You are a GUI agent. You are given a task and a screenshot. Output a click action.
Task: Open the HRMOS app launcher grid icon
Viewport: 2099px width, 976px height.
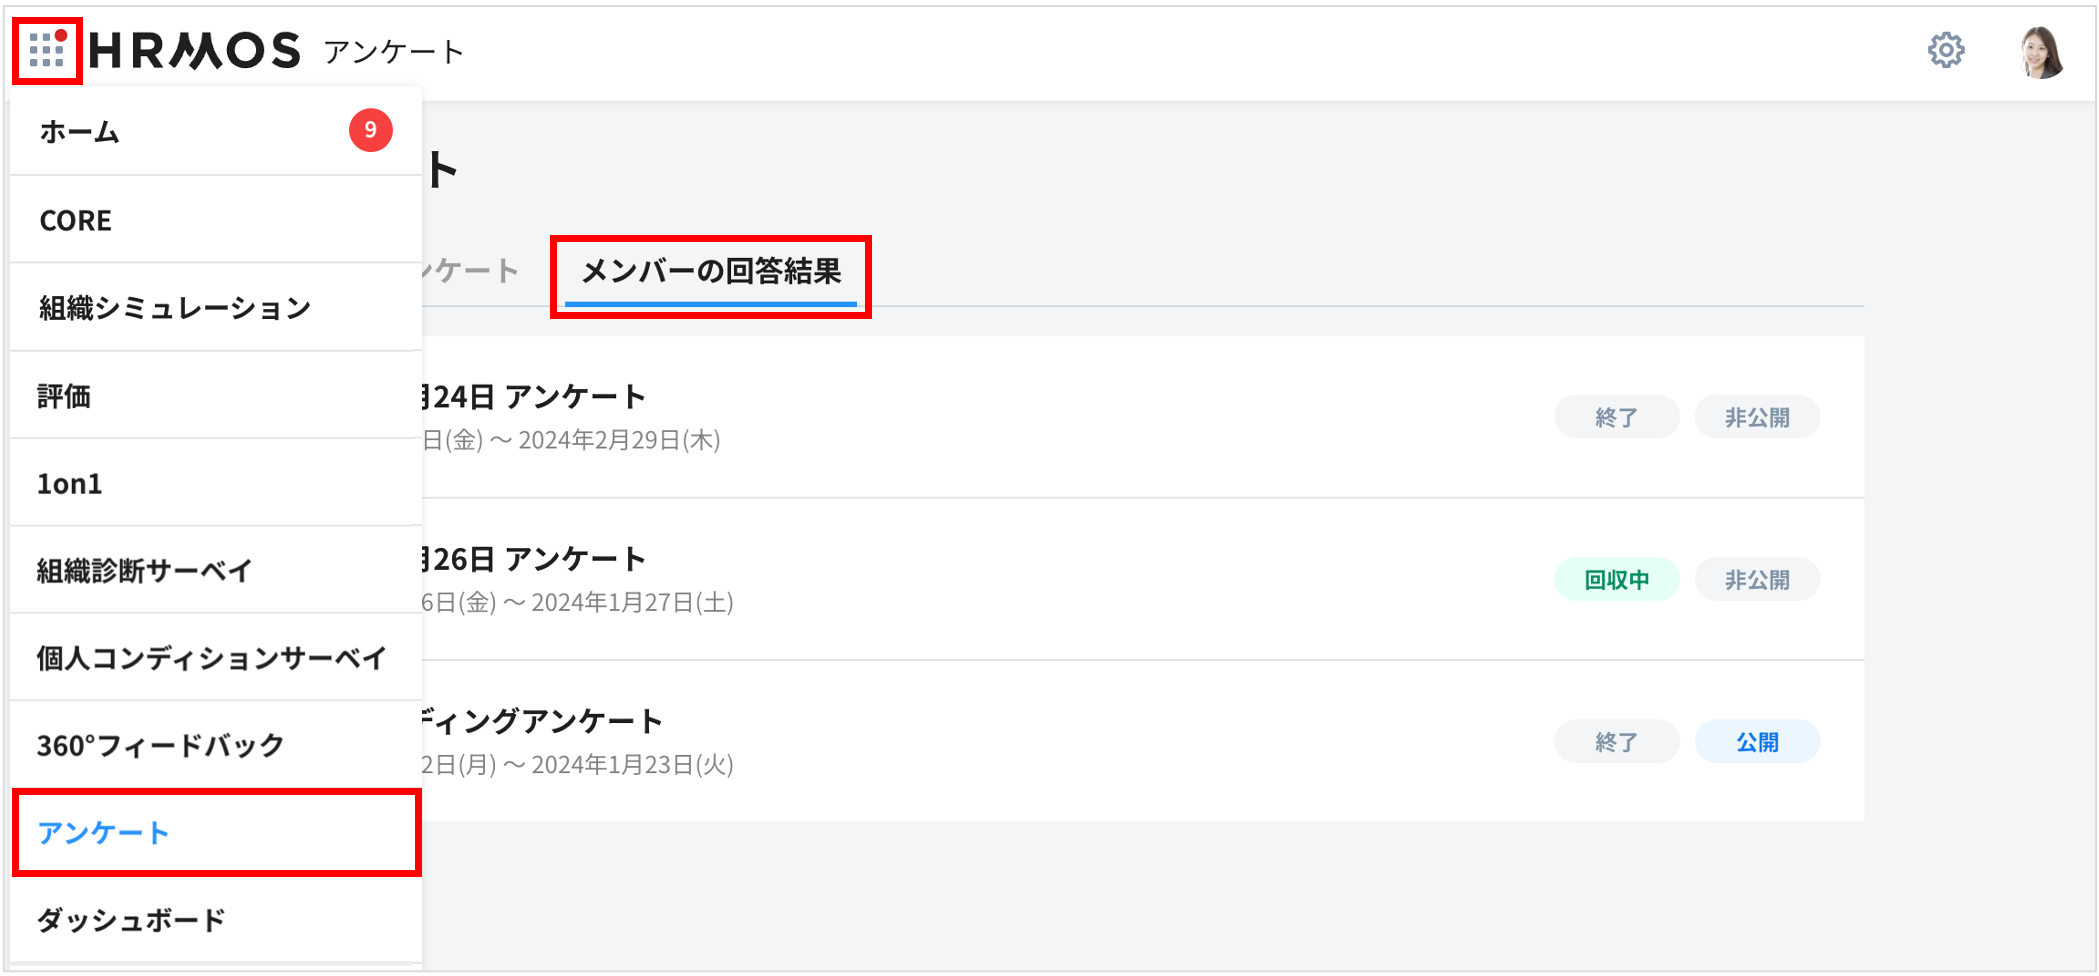click(x=45, y=47)
